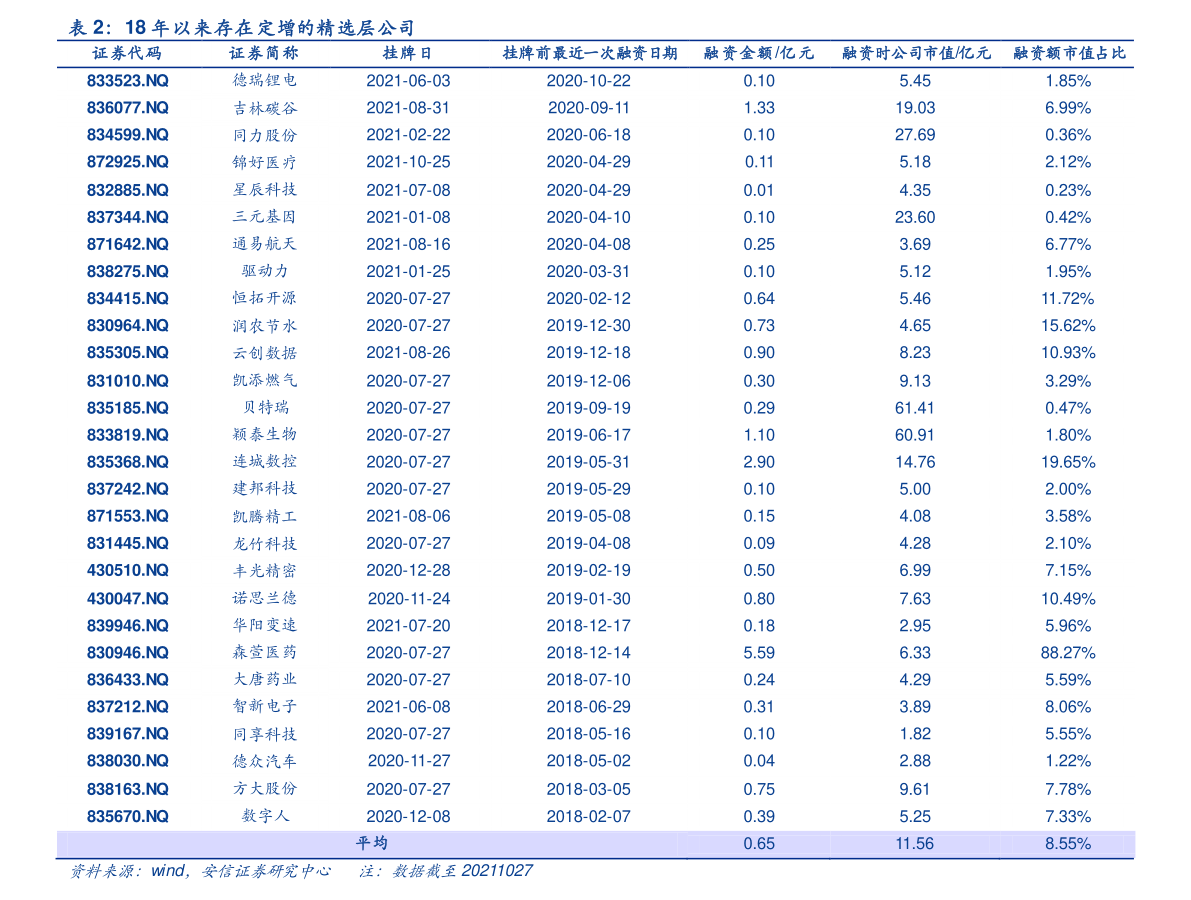Image resolution: width=1191 pixels, height=900 pixels.
Task: Select security code 837344.NQ
Action: pos(128,217)
